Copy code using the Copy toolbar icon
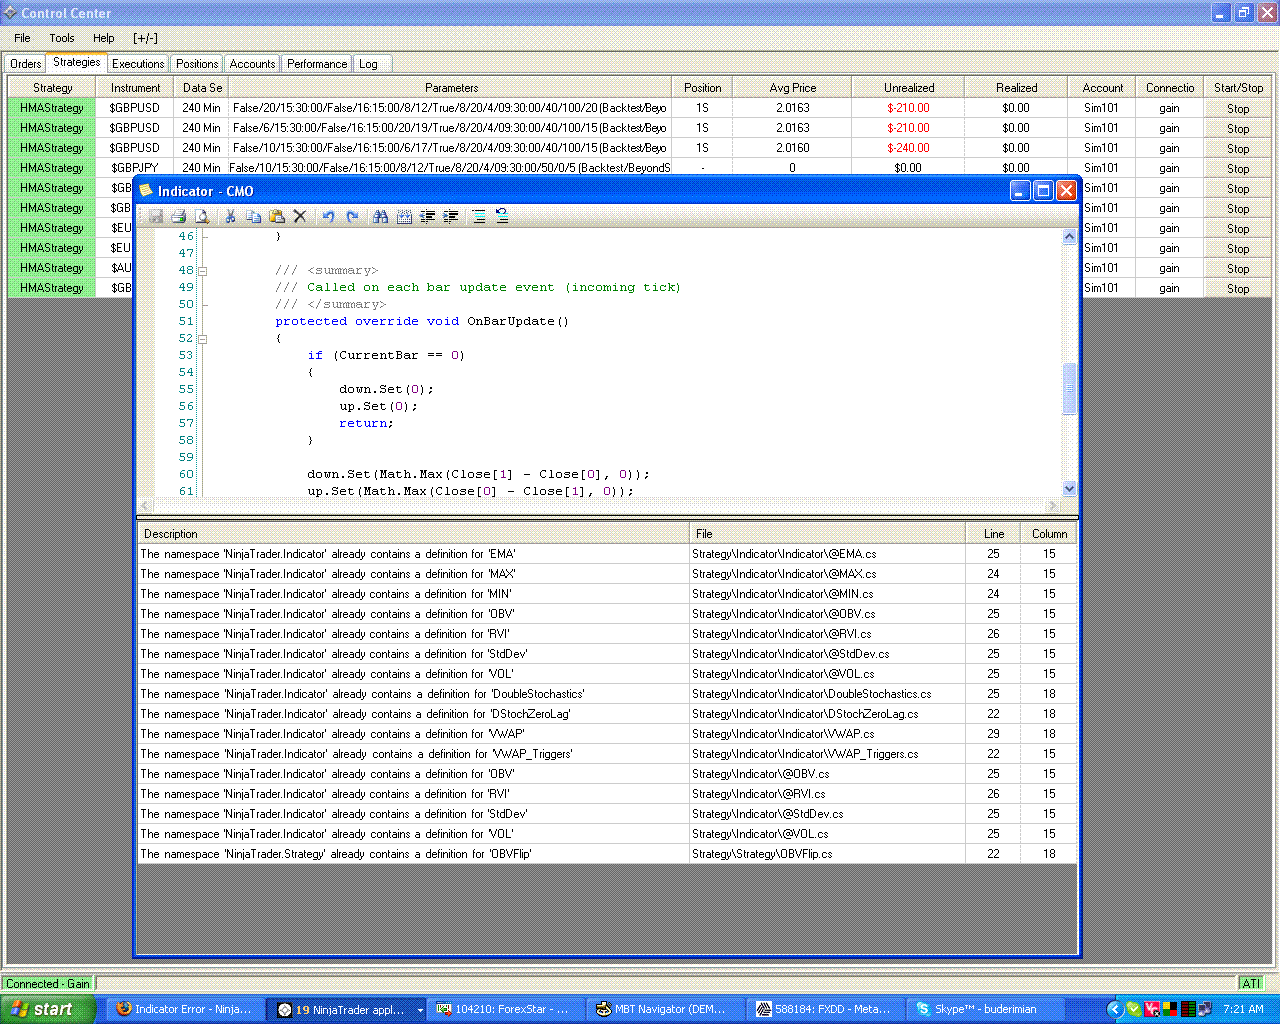The image size is (1280, 1024). click(253, 216)
